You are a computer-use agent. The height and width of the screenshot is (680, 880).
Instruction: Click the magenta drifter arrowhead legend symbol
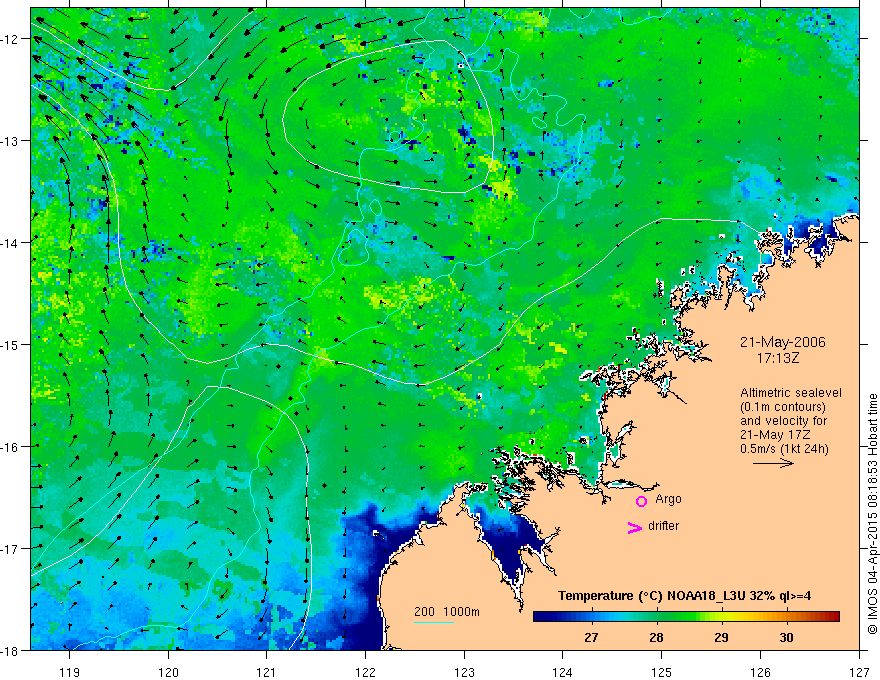pos(634,527)
